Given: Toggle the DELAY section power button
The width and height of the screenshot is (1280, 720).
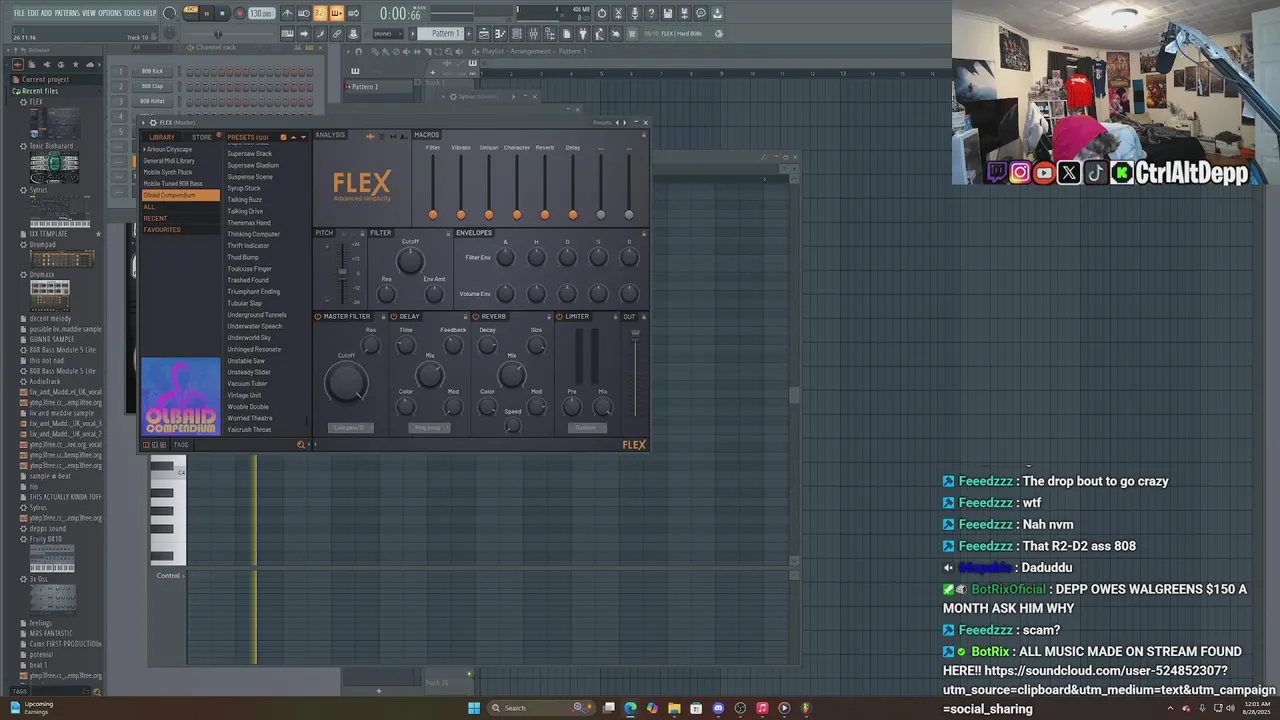Looking at the screenshot, I should [x=394, y=317].
